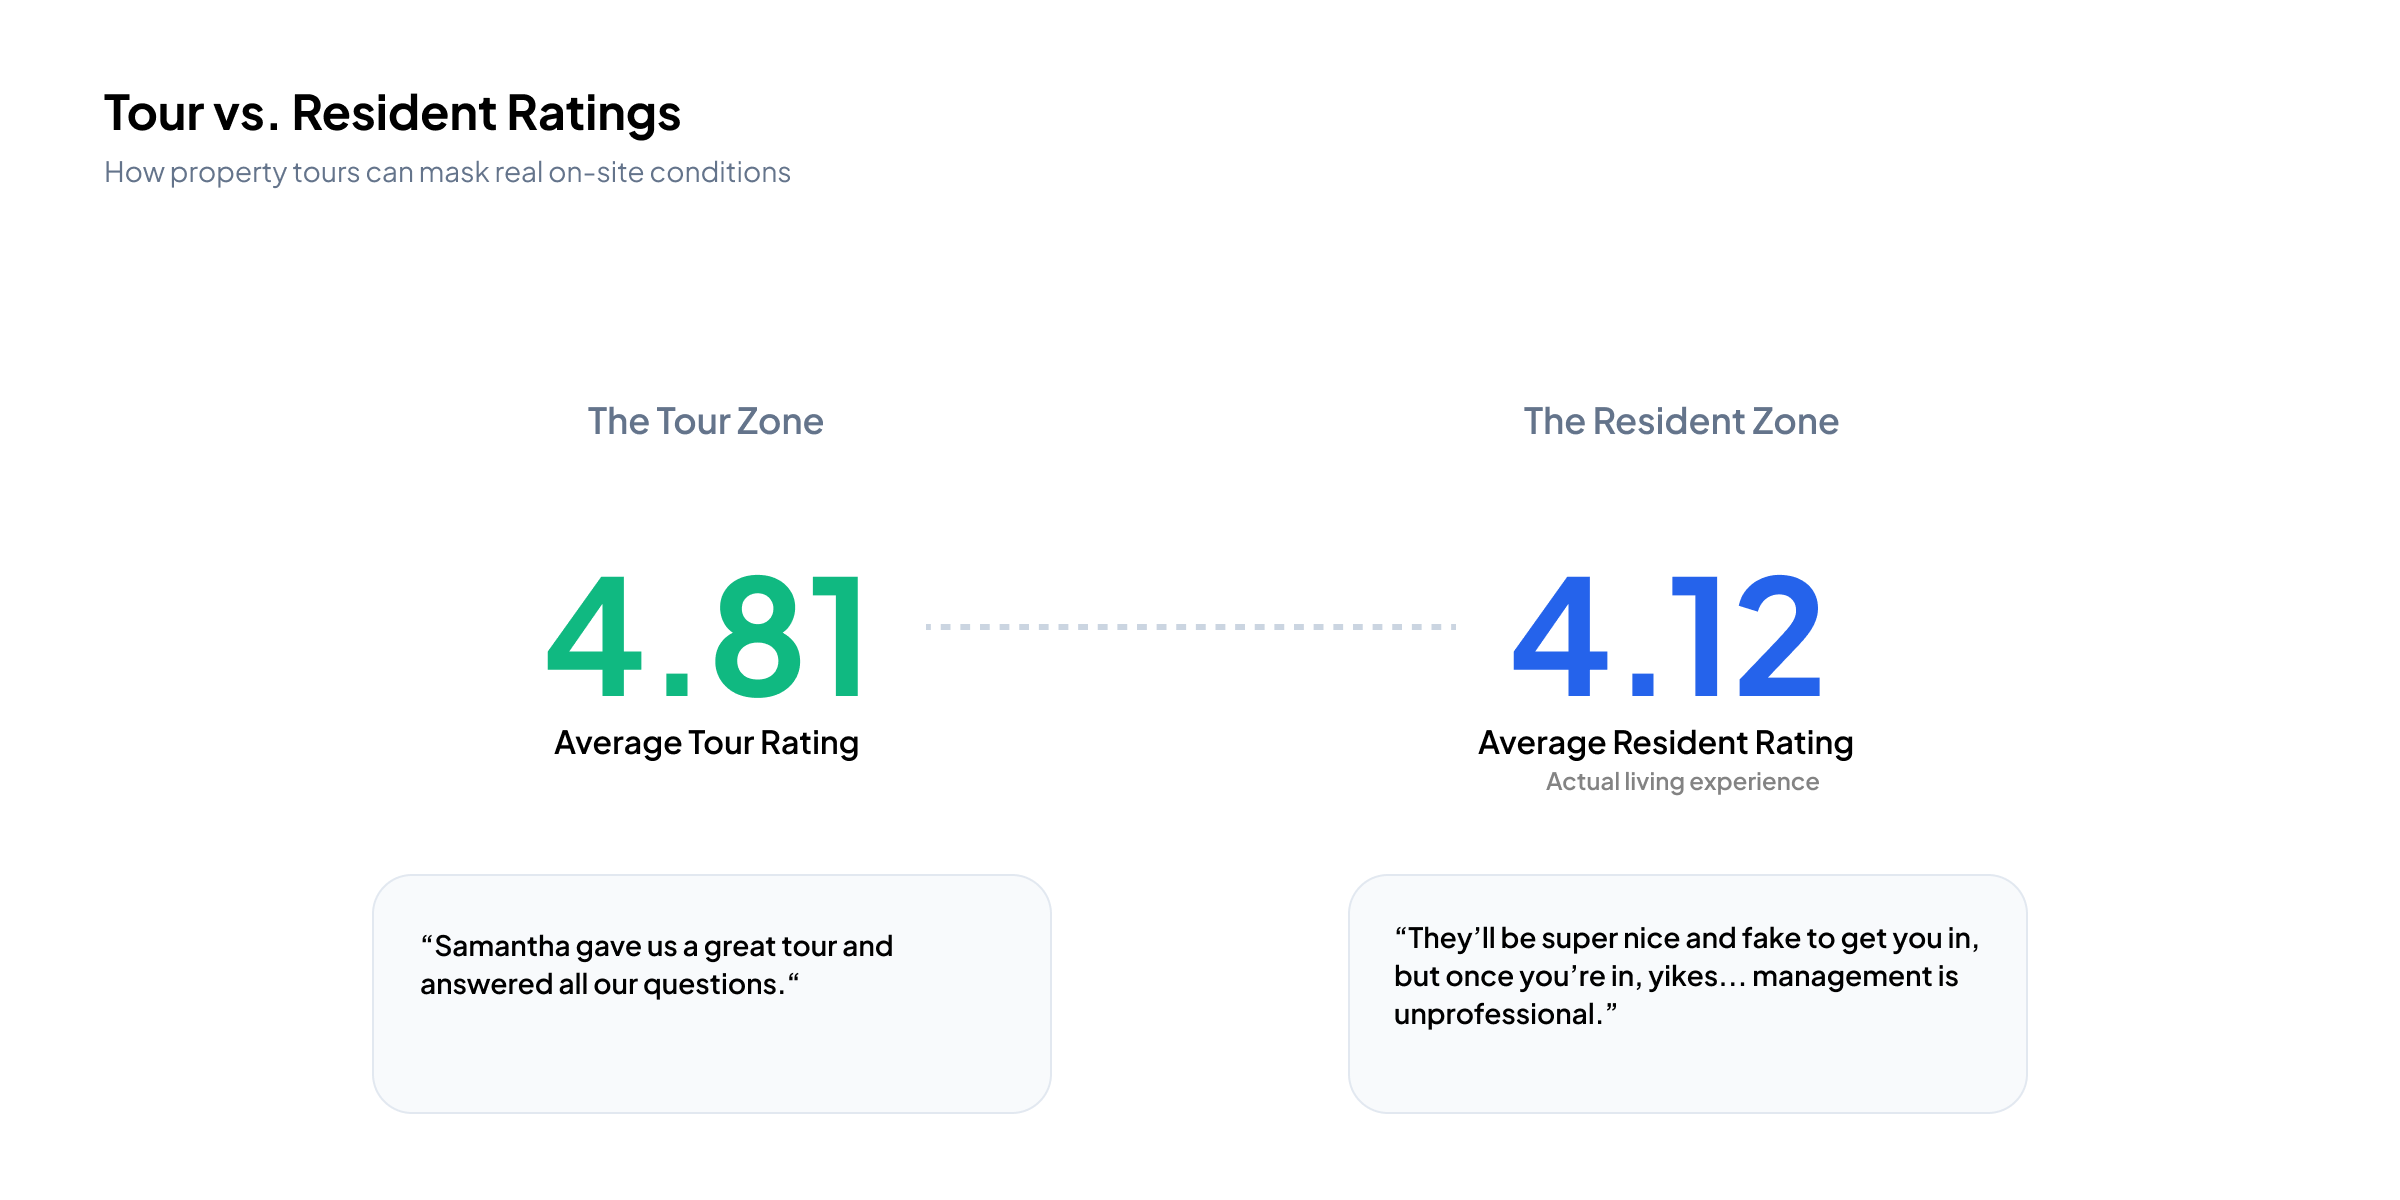Select the blue 4.12 rating number

click(1666, 637)
